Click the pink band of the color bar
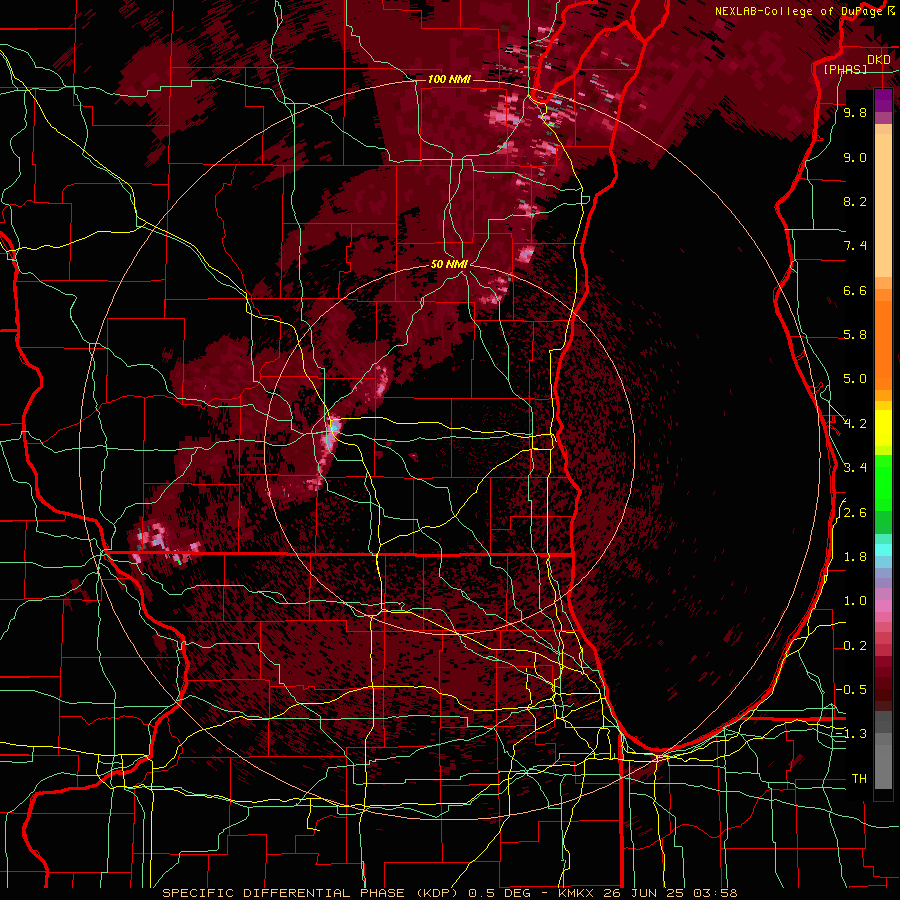Screen dimensions: 900x900 pyautogui.click(x=883, y=606)
